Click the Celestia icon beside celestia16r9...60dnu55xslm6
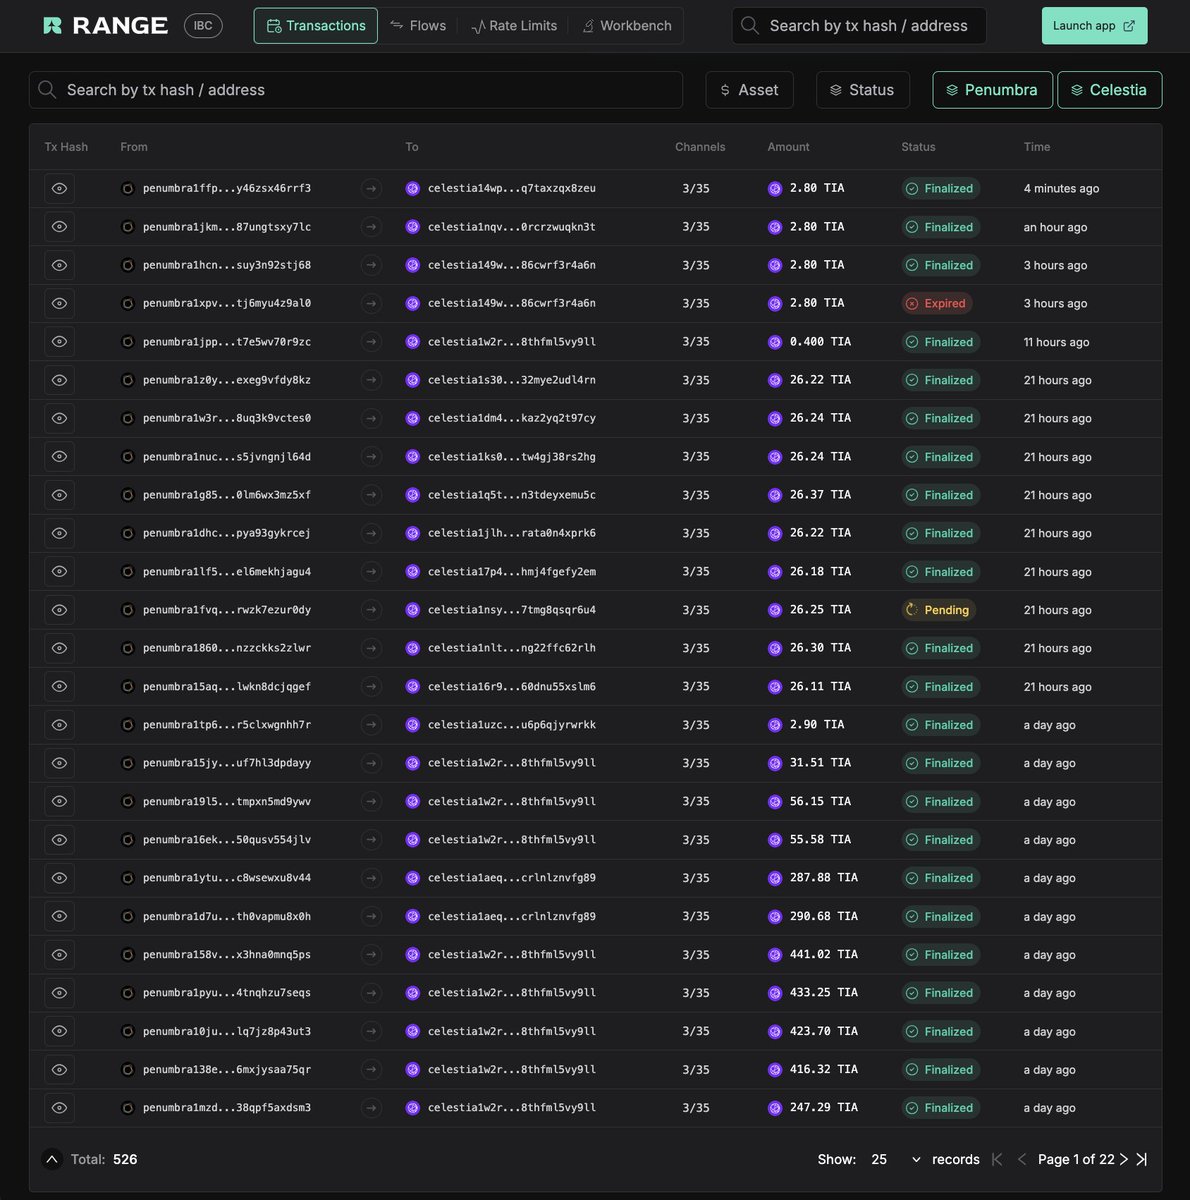The image size is (1190, 1200). pyautogui.click(x=412, y=687)
